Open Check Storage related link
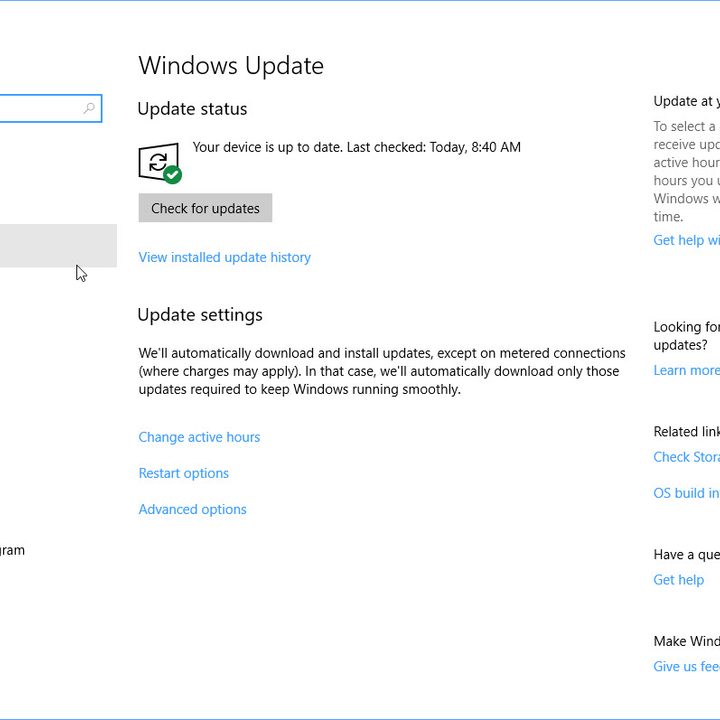 click(686, 457)
